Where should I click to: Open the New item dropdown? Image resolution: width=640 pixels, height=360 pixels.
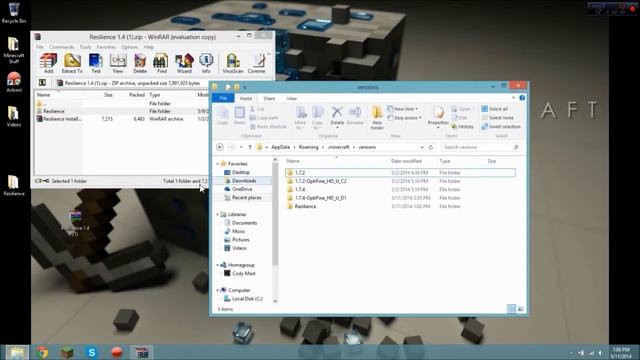click(402, 109)
